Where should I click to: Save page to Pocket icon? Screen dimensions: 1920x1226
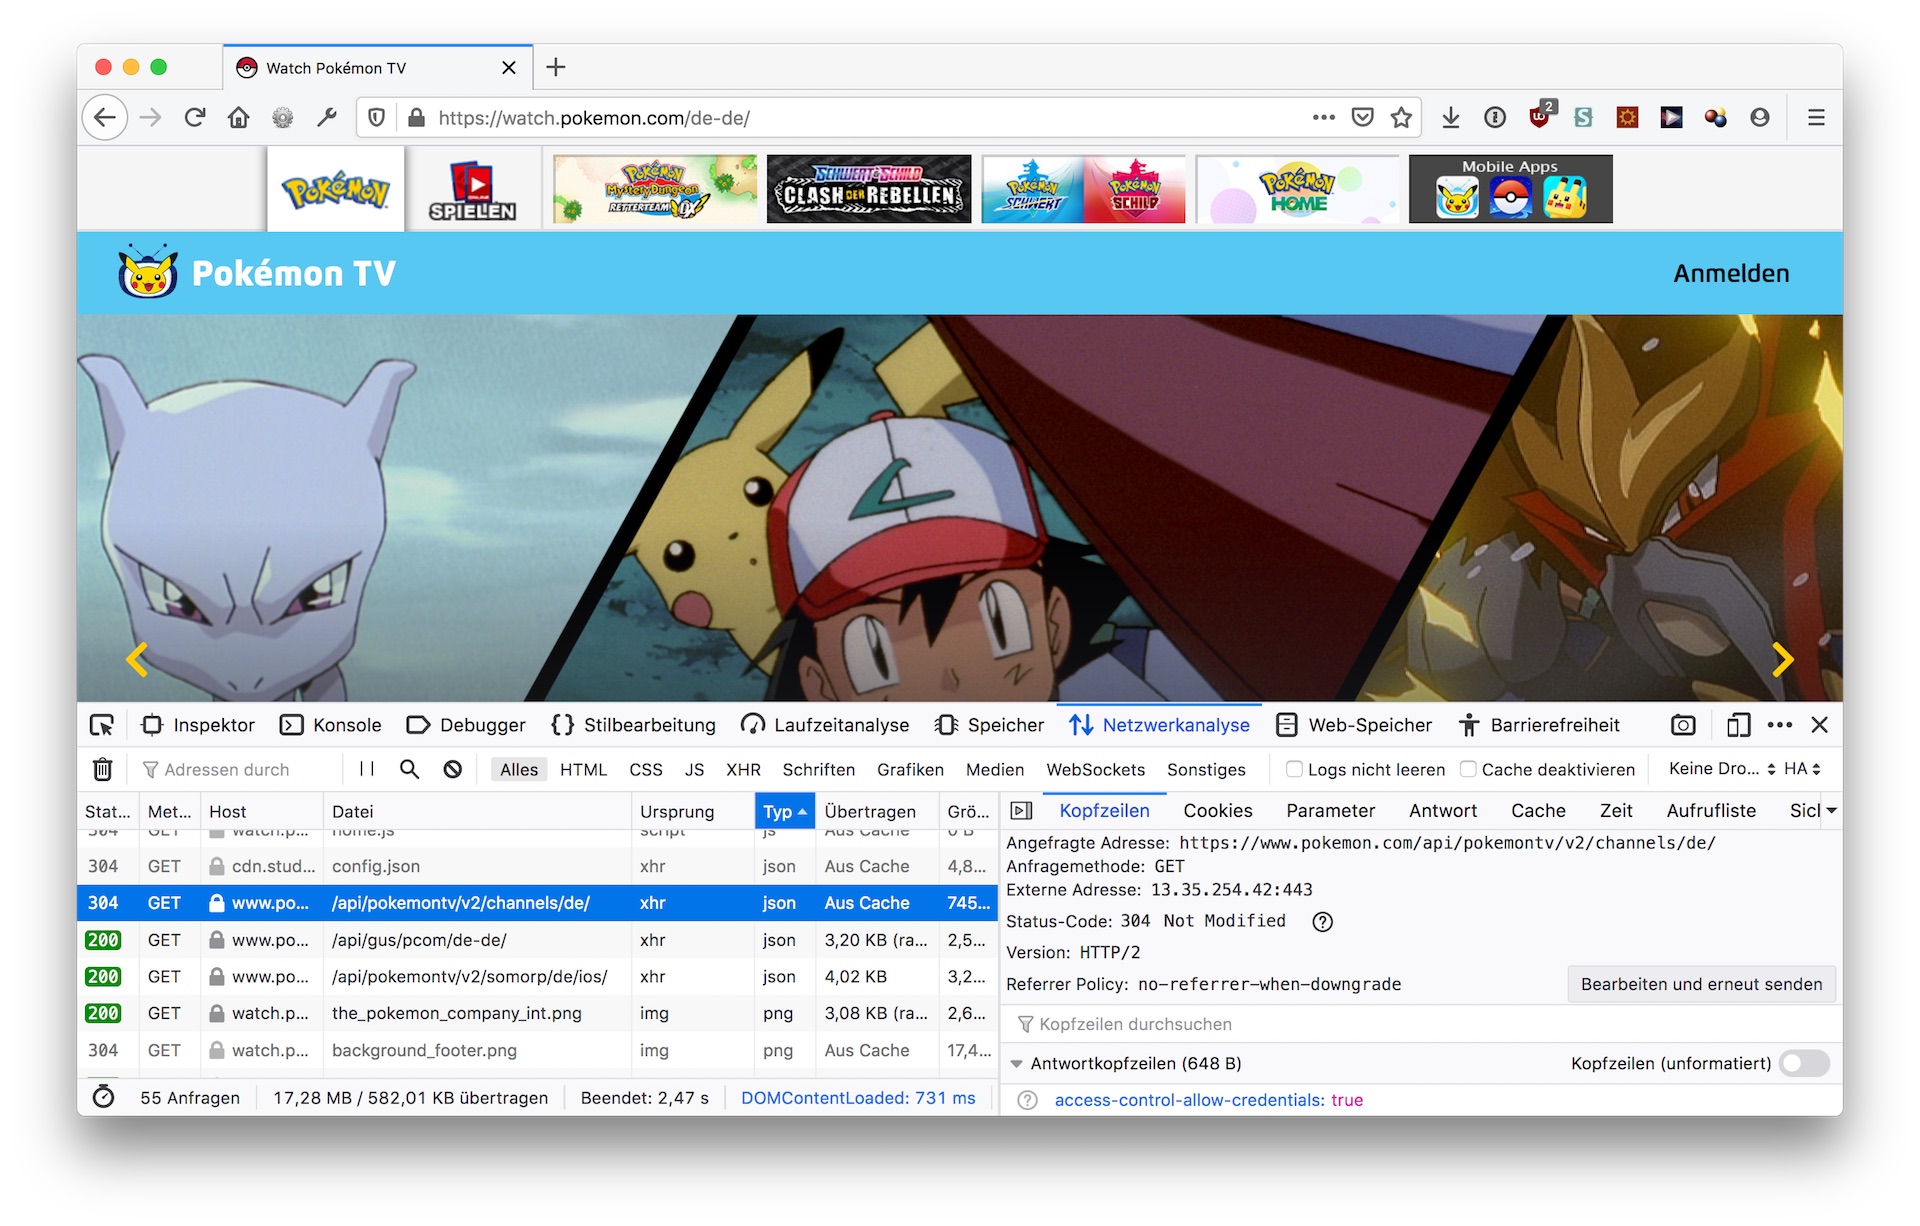1362,117
